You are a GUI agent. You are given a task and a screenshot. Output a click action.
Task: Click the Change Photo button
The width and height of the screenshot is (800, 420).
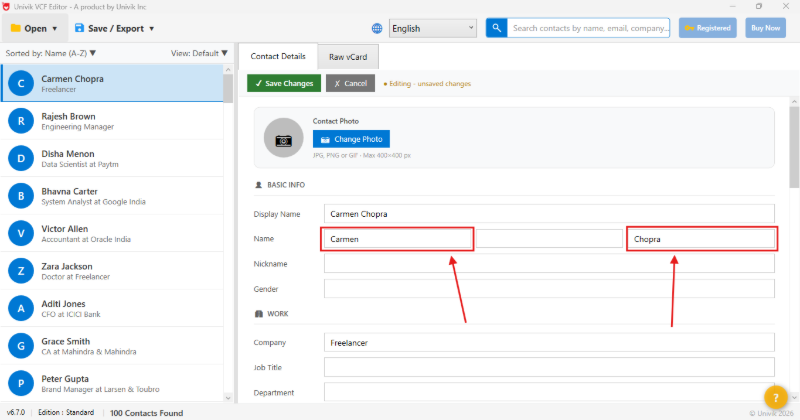(352, 139)
